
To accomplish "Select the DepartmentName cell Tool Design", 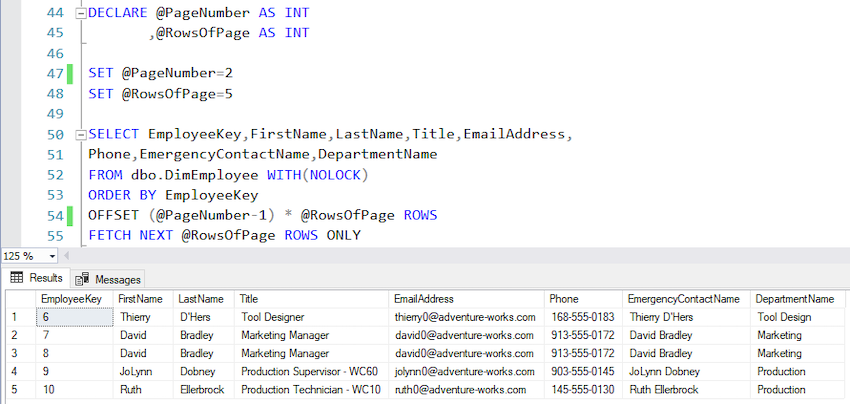I will (797, 317).
